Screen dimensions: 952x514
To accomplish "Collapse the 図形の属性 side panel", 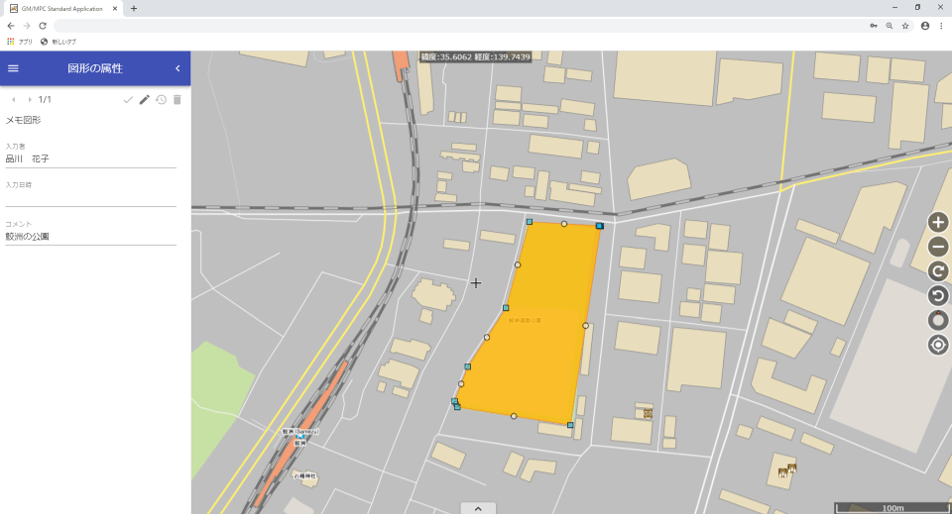I will pyautogui.click(x=178, y=68).
